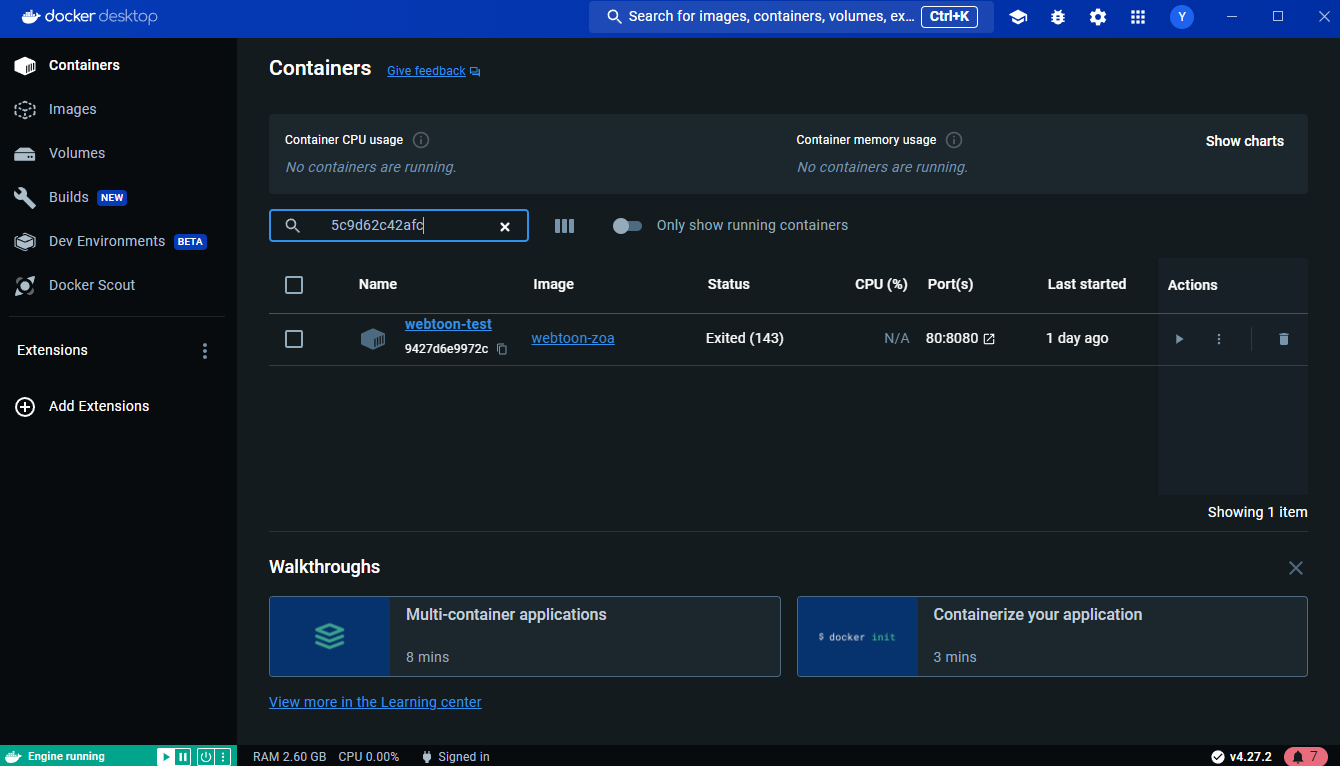Click the engine power icon in status bar

205,757
